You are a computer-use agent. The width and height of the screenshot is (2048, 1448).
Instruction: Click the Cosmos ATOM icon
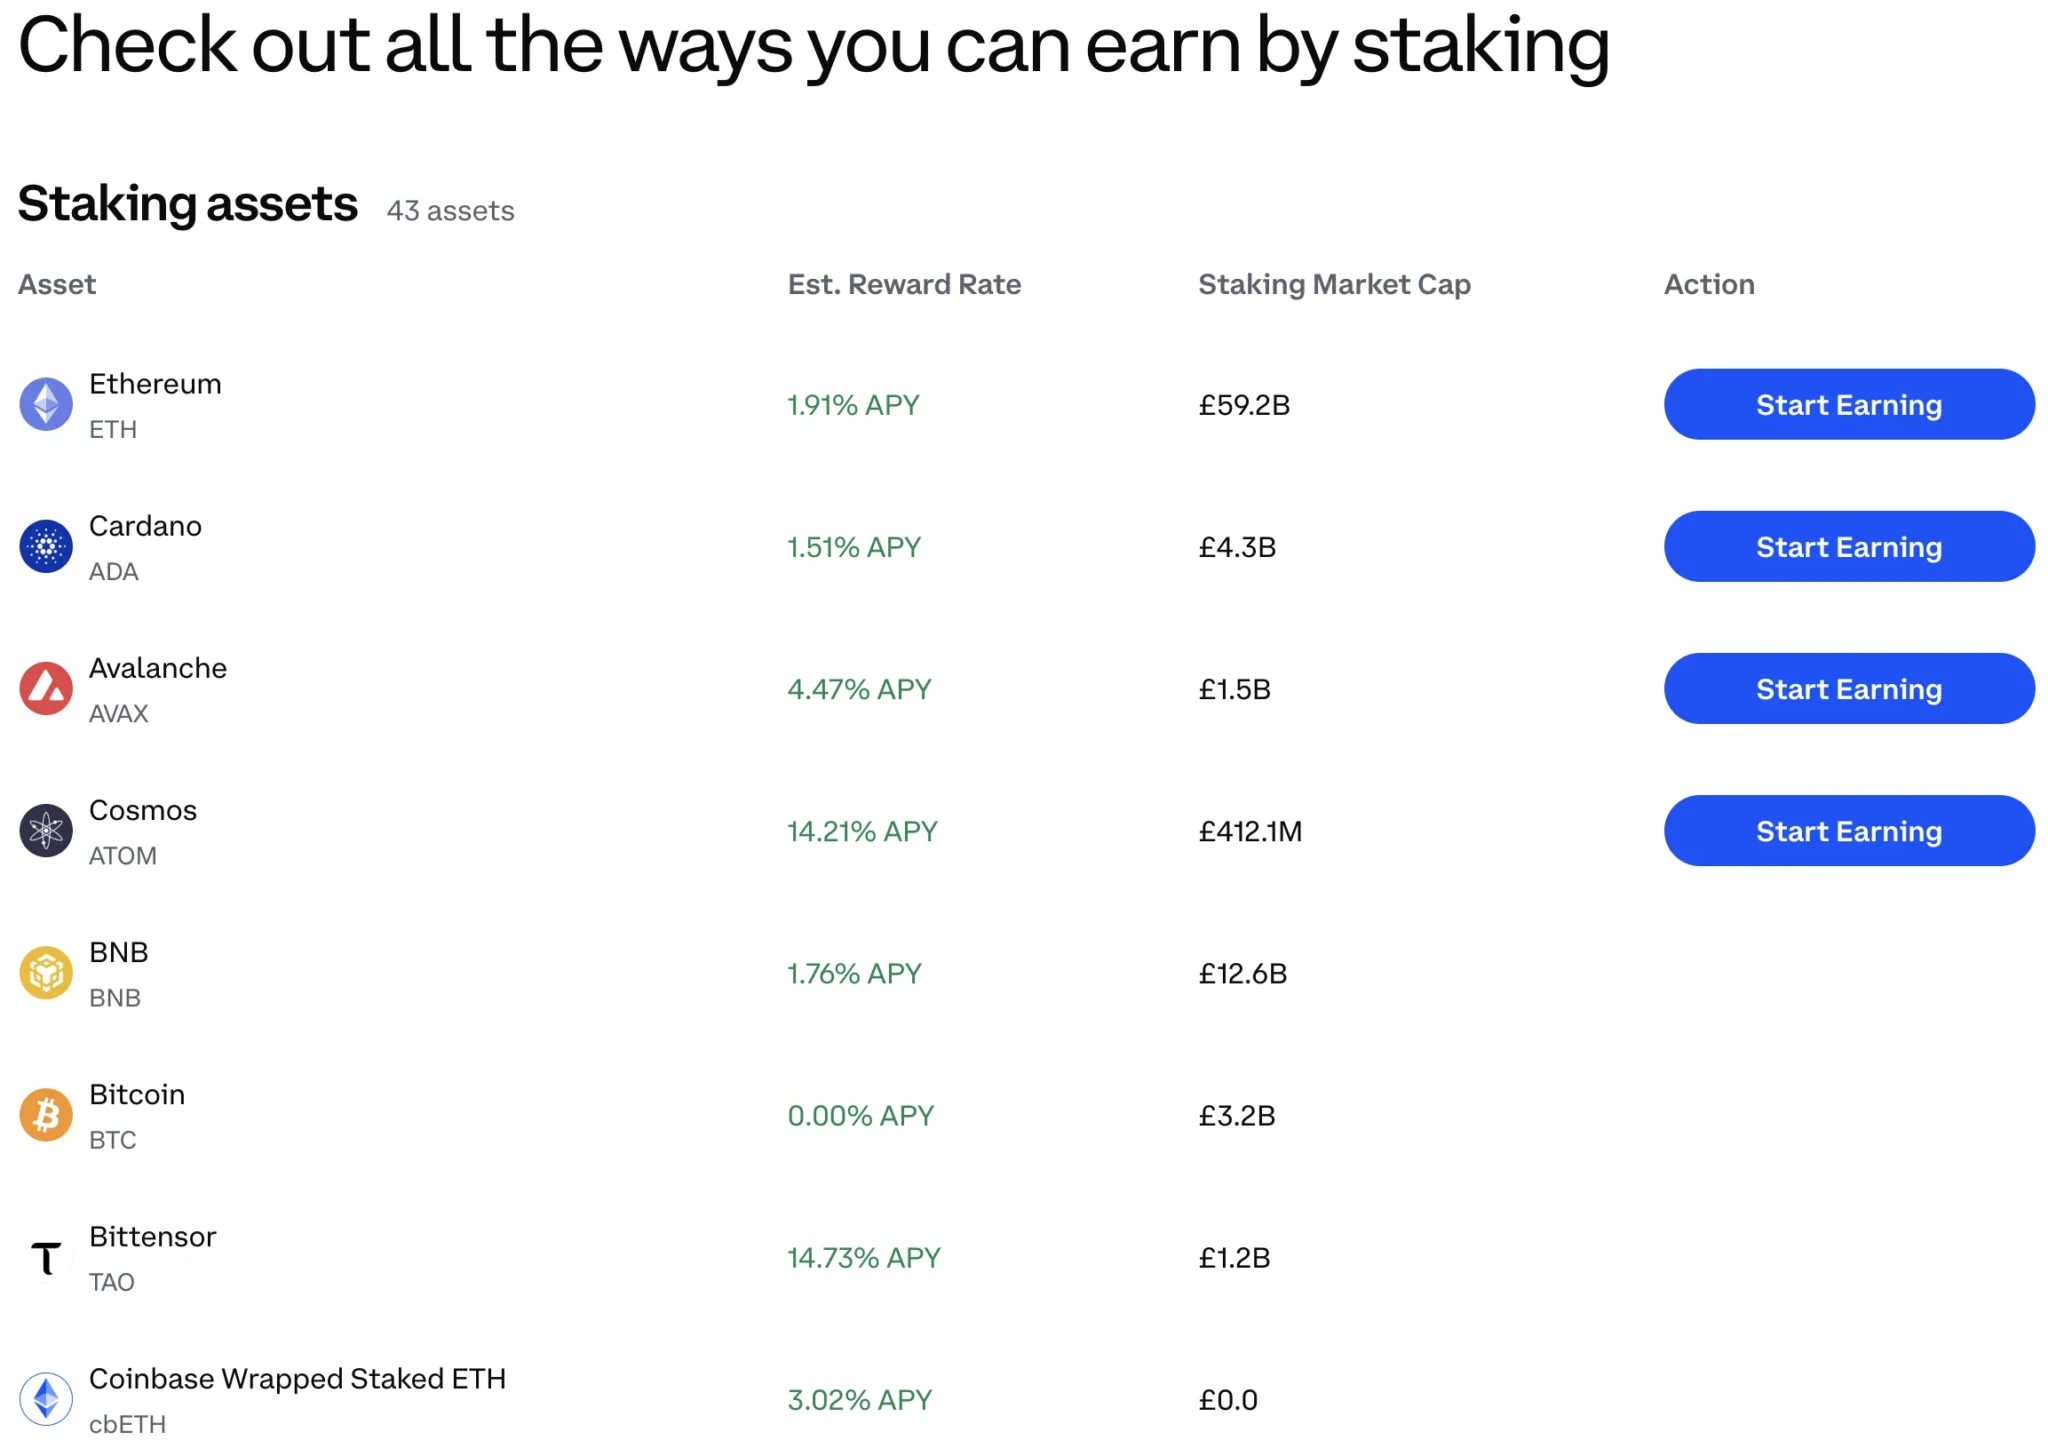pyautogui.click(x=46, y=831)
